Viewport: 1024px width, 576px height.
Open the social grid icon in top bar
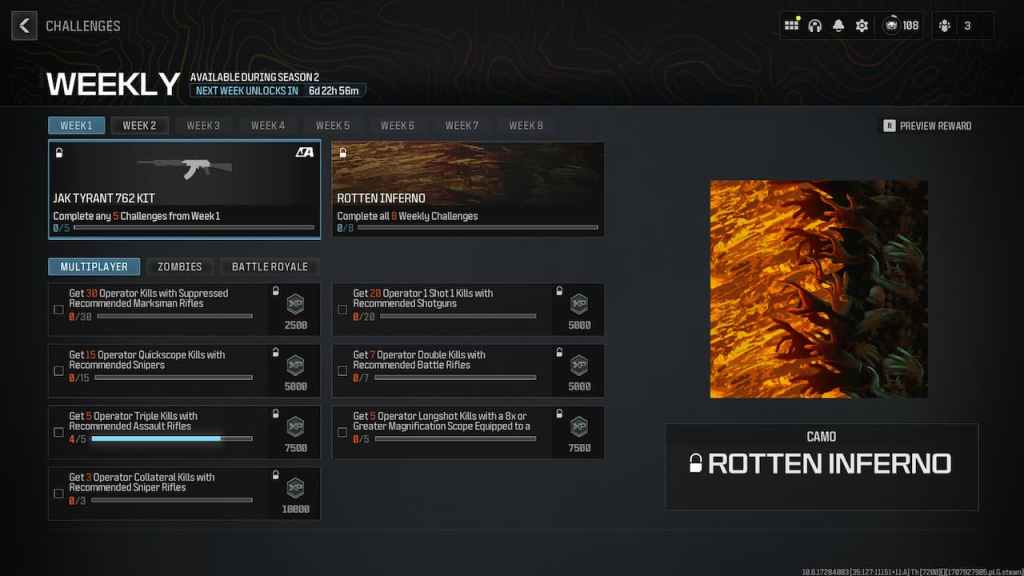tap(791, 25)
